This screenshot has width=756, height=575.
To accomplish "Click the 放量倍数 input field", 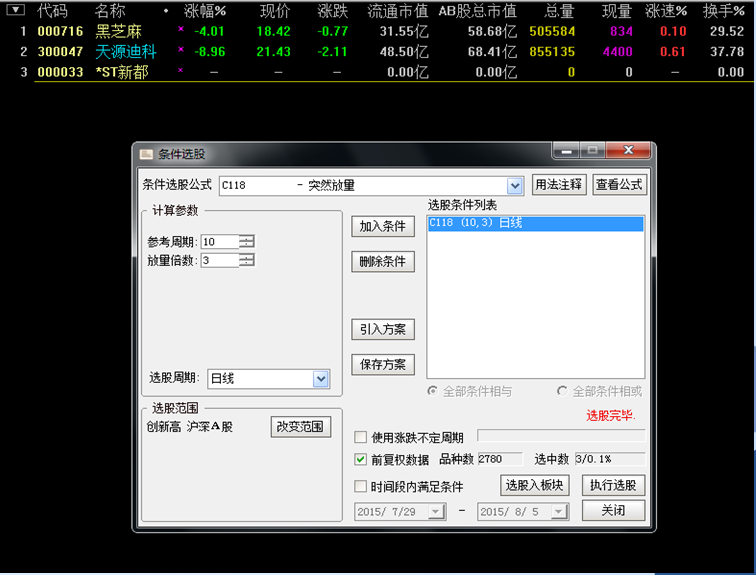I will [x=220, y=260].
